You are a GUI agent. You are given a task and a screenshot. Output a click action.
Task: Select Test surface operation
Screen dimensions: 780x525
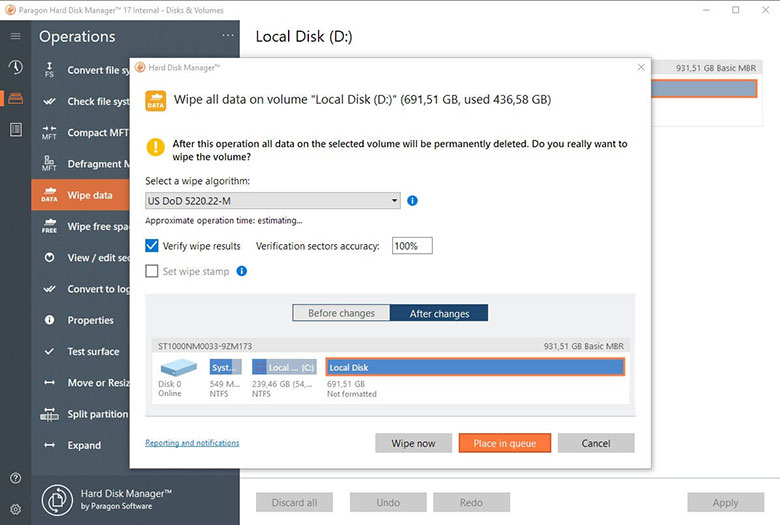pyautogui.click(x=81, y=351)
